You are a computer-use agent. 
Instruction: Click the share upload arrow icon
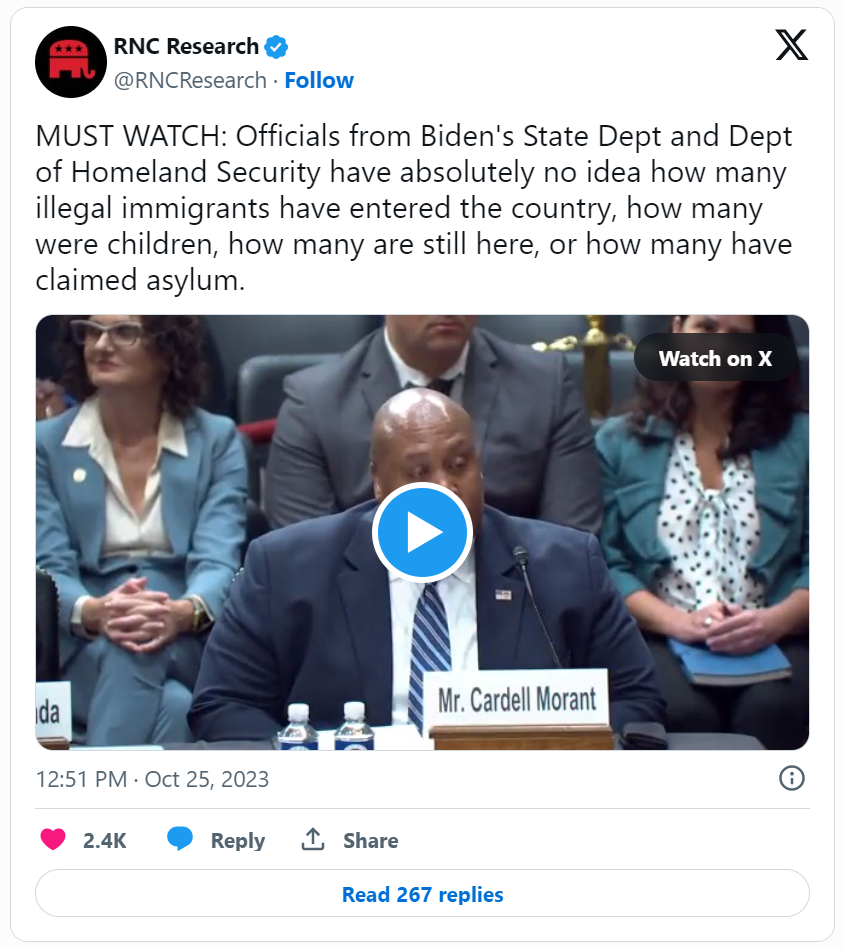(x=313, y=839)
